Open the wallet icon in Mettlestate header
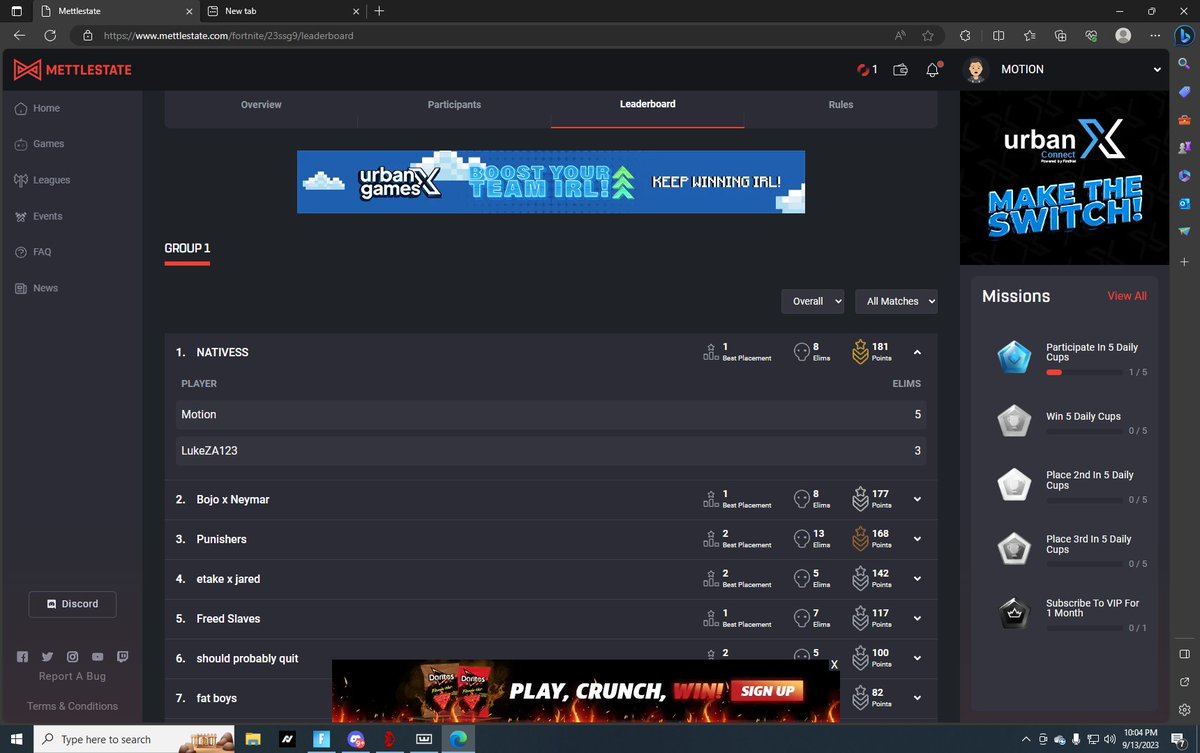1200x753 pixels. [x=901, y=70]
